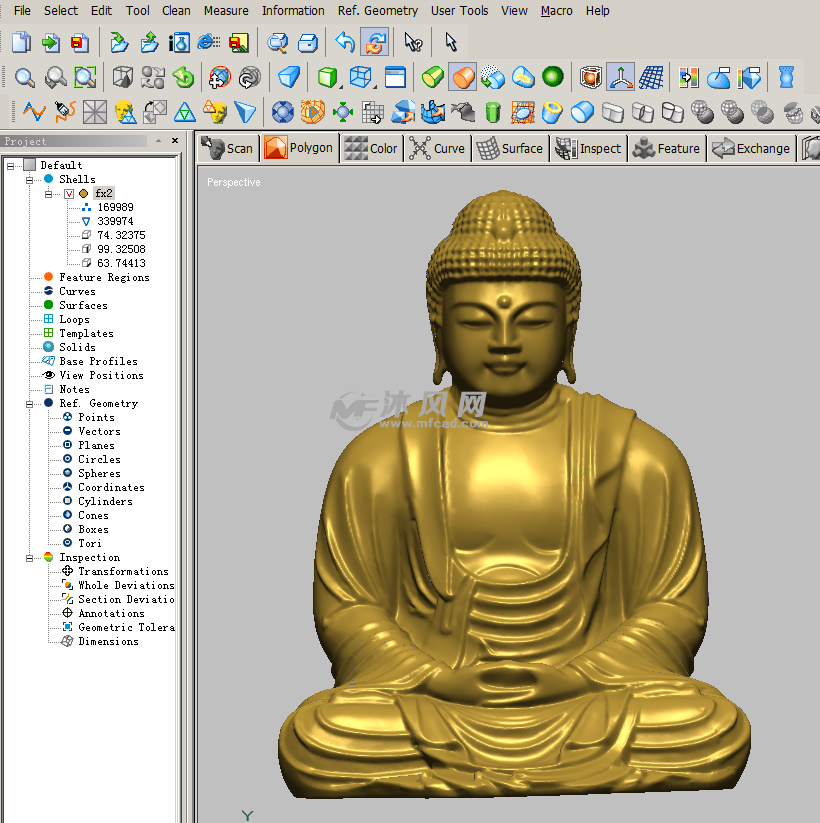The height and width of the screenshot is (823, 820).
Task: Click the first new document icon
Action: click(x=21, y=43)
